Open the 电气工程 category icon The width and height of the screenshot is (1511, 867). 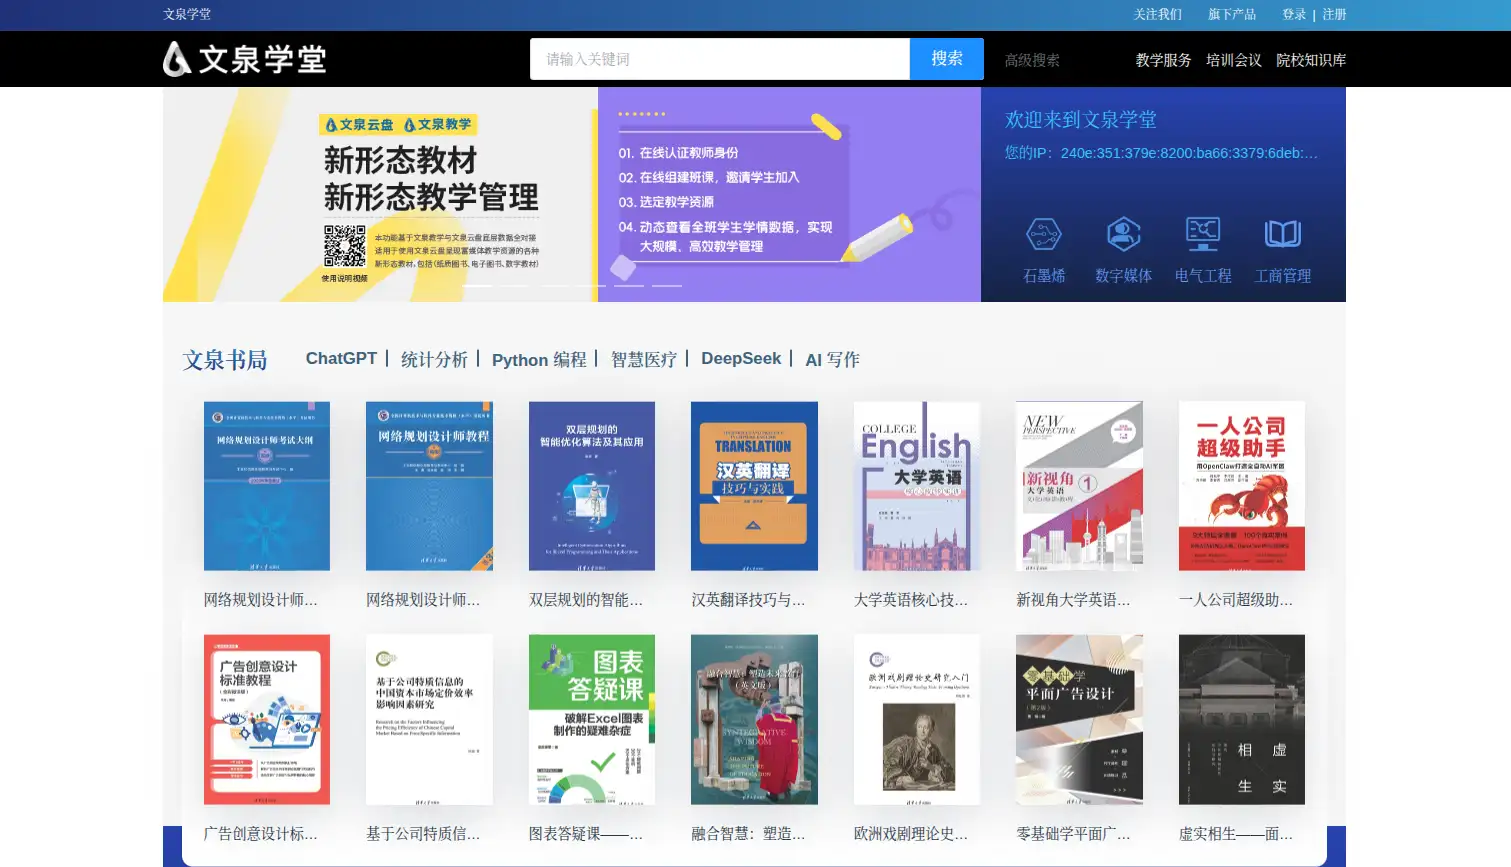[x=1203, y=250]
